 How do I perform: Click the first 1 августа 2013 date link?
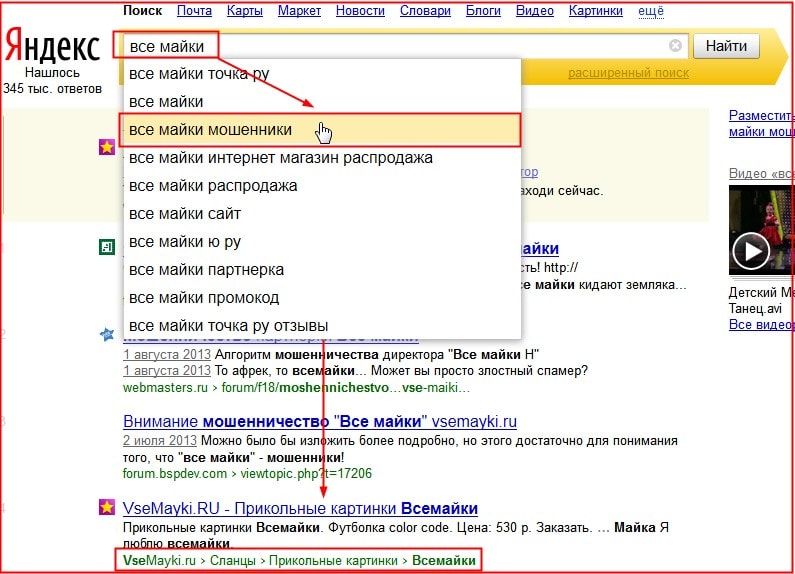167,354
